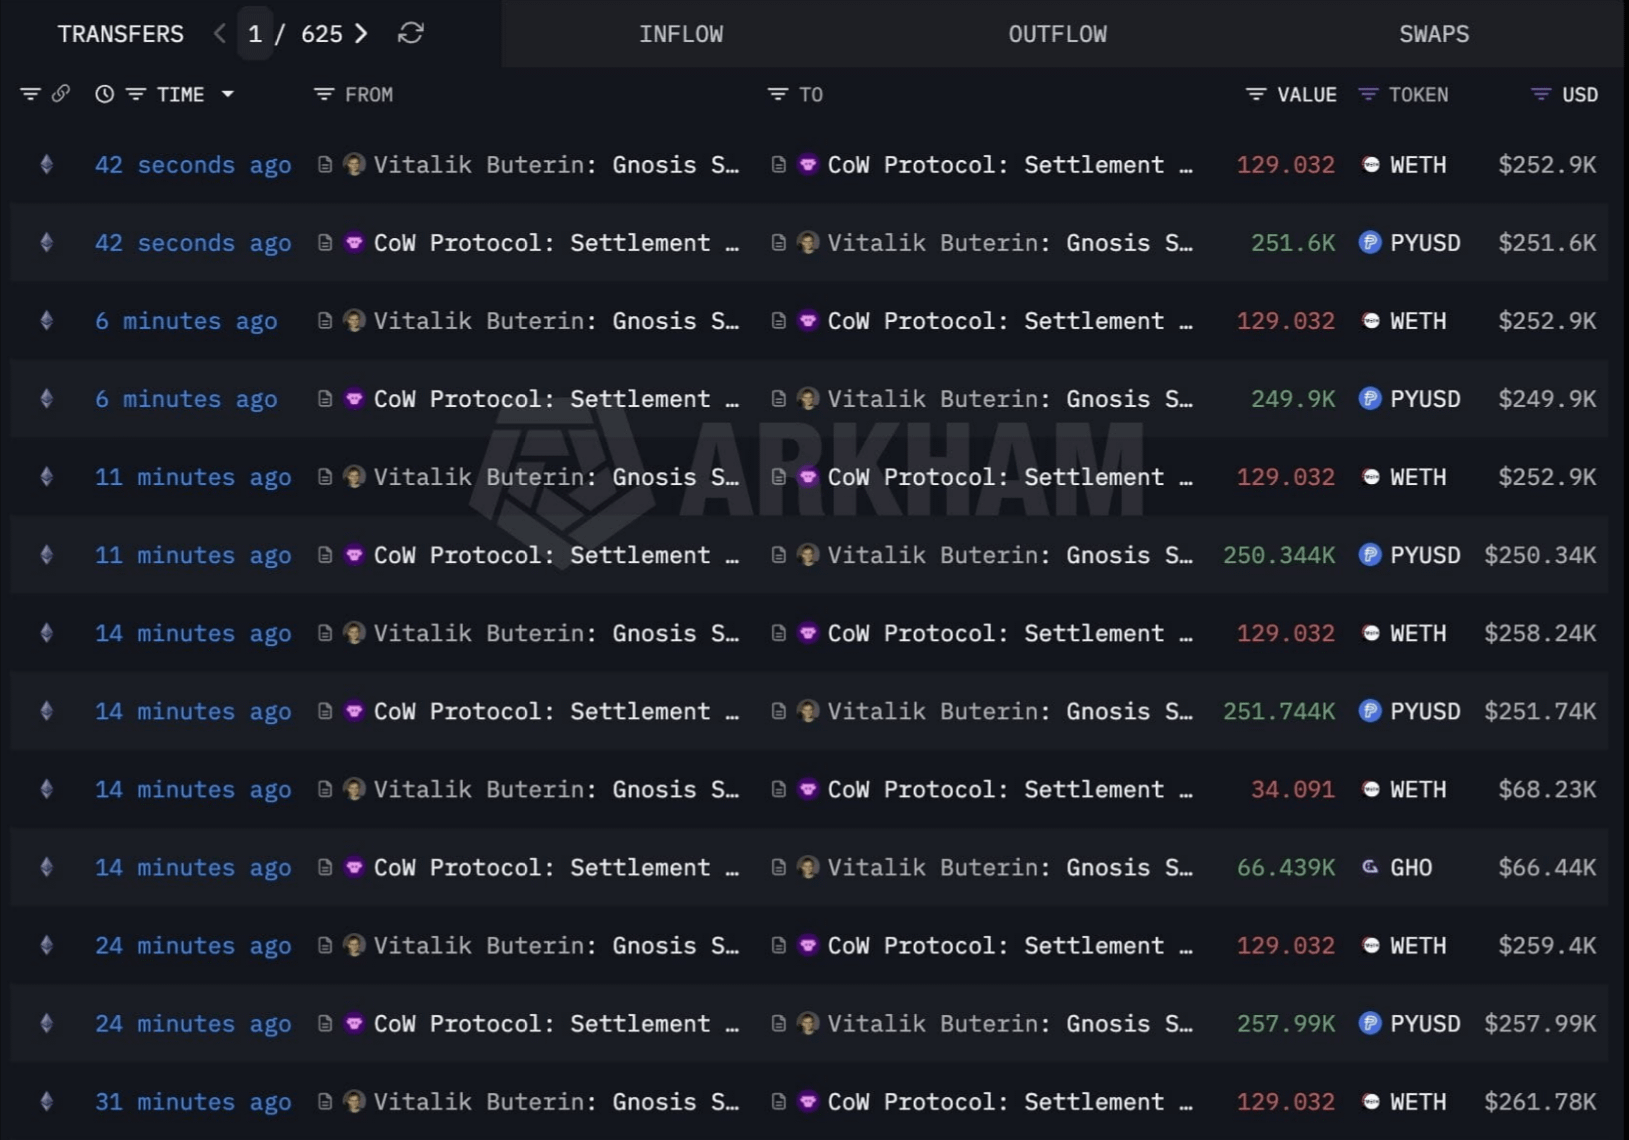Click the refresh transfers icon
The height and width of the screenshot is (1140, 1629).
pos(410,34)
